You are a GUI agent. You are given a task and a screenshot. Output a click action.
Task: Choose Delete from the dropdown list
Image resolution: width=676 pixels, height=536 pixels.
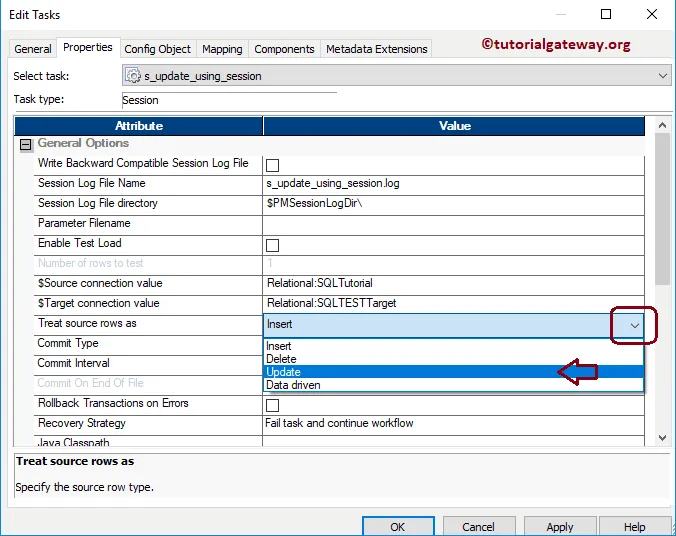(453, 359)
